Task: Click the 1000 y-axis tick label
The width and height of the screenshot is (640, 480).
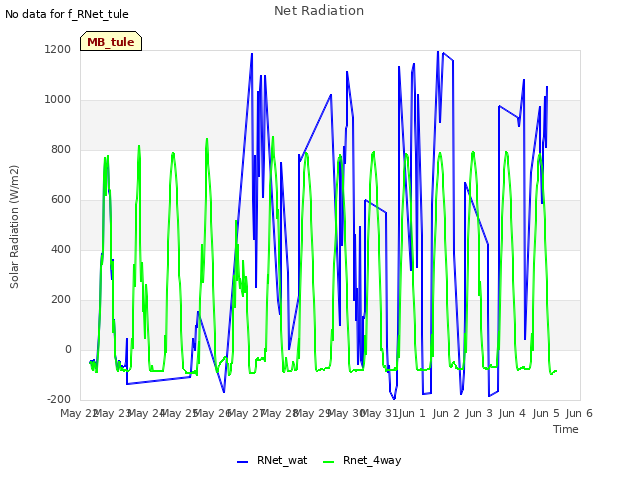Action: point(58,100)
